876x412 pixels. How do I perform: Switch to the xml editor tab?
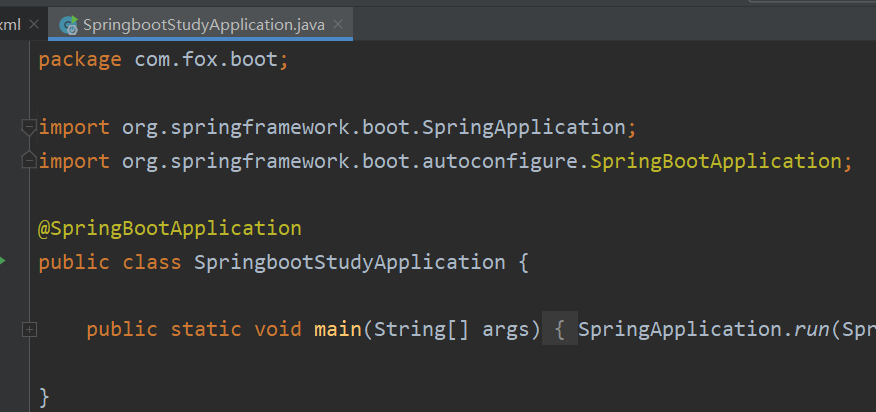10,25
